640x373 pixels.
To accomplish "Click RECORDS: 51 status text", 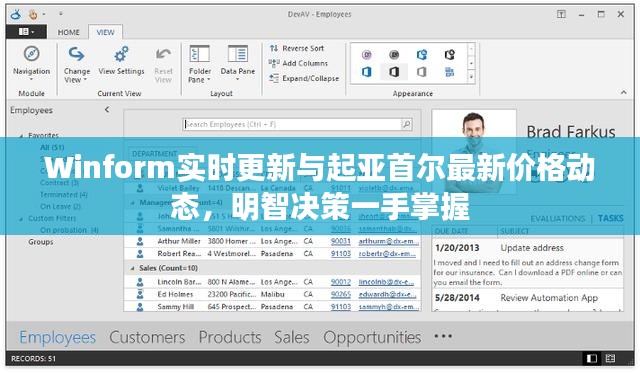I will pyautogui.click(x=33, y=359).
